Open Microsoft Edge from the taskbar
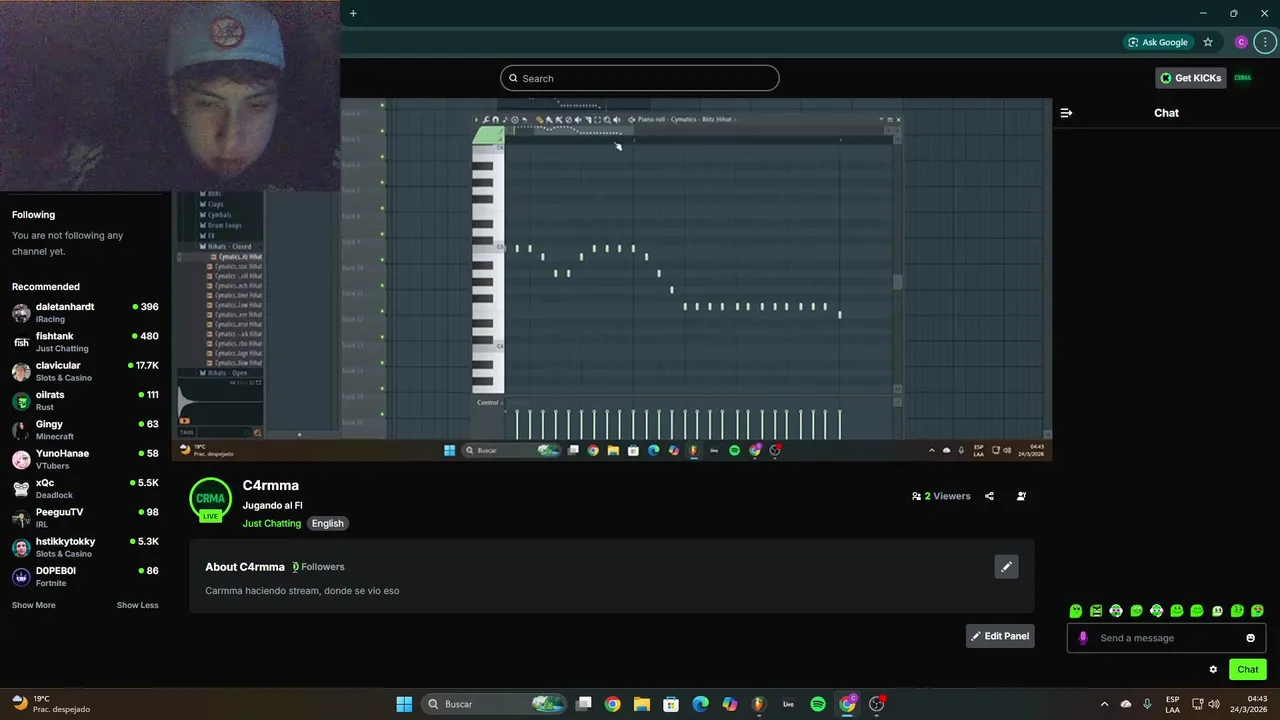This screenshot has width=1280, height=720. (700, 704)
